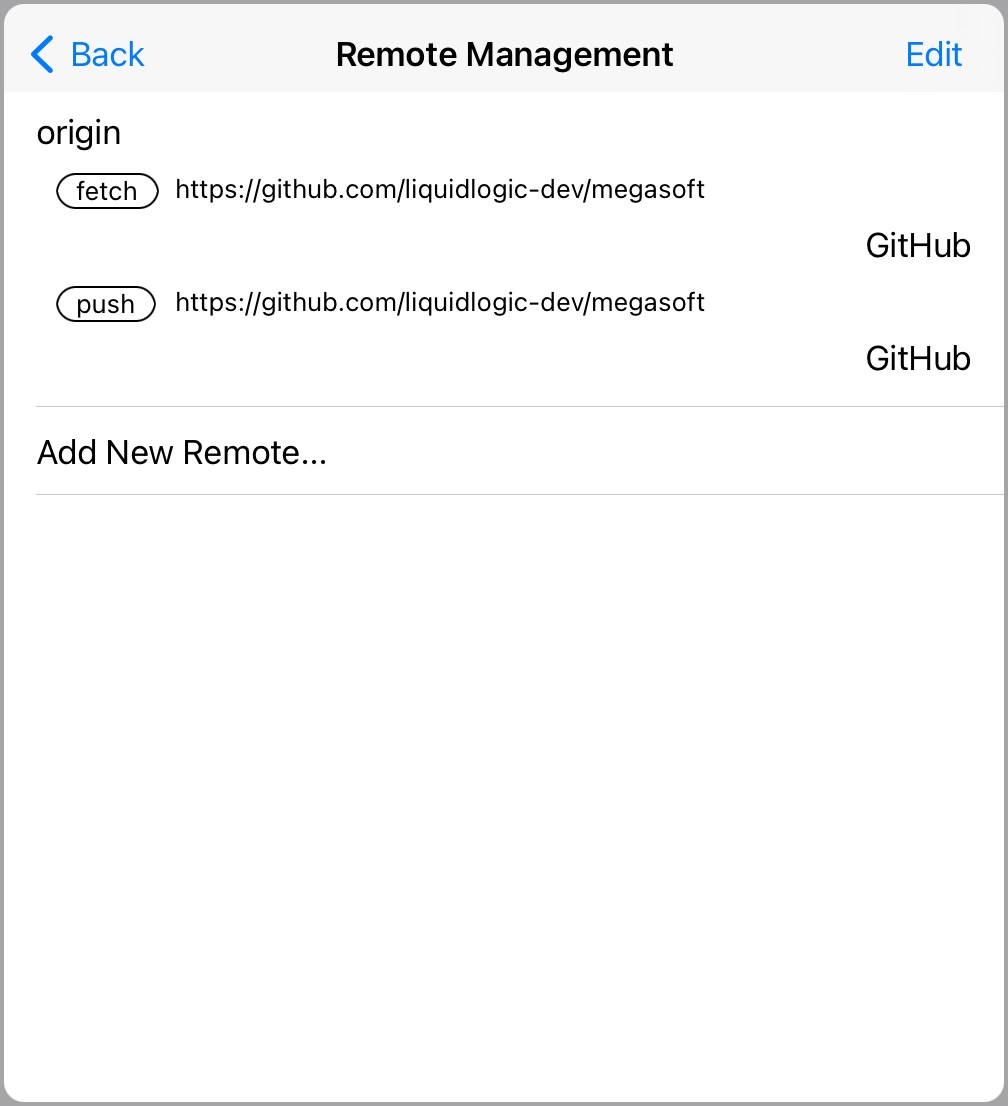The height and width of the screenshot is (1106, 1008).
Task: Select the GitHub label under the fetch URL
Action: pyautogui.click(x=917, y=246)
